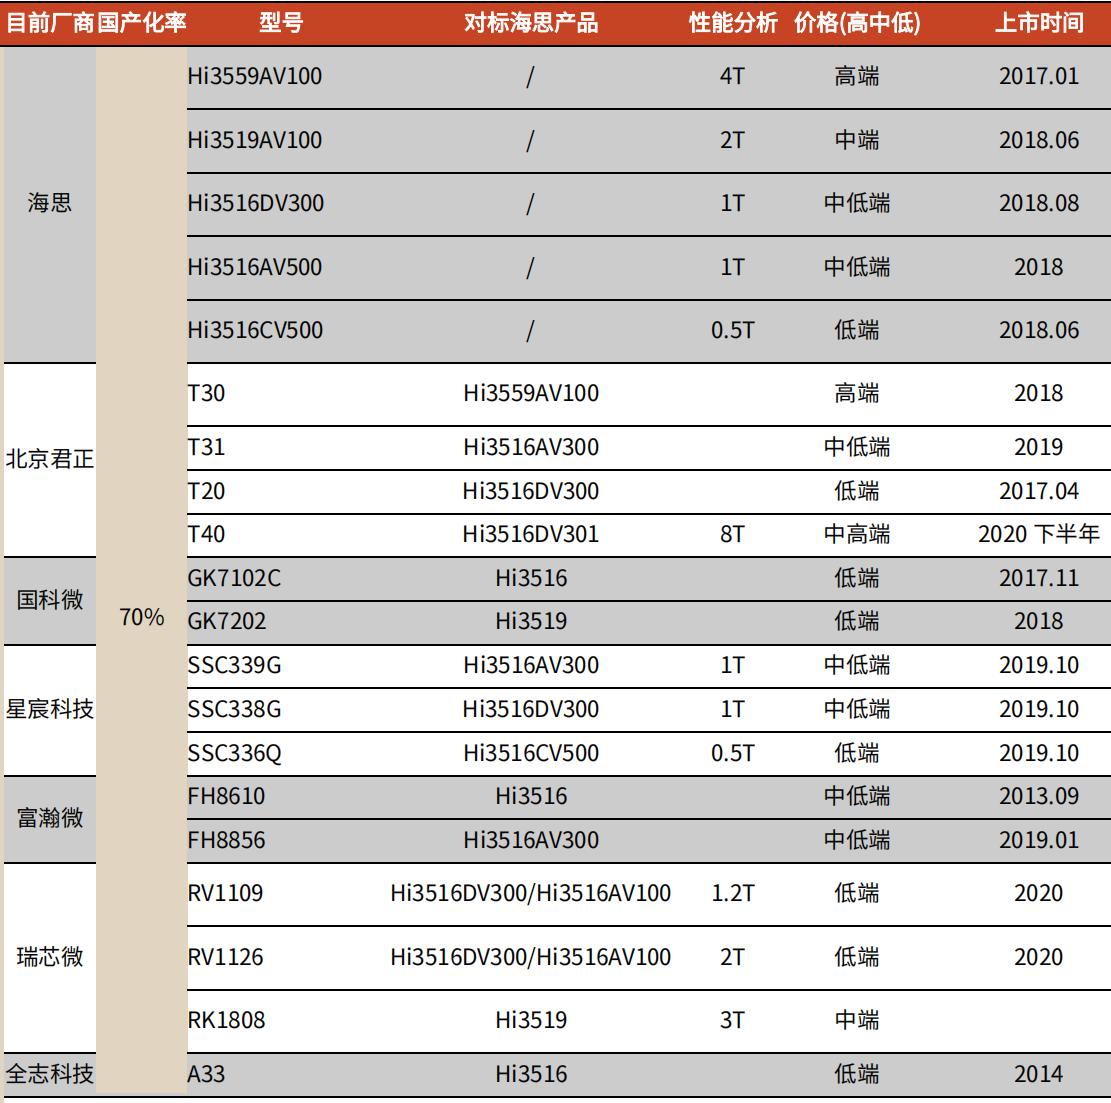
Task: Select the 全志科技 vendor cell
Action: (x=50, y=1074)
